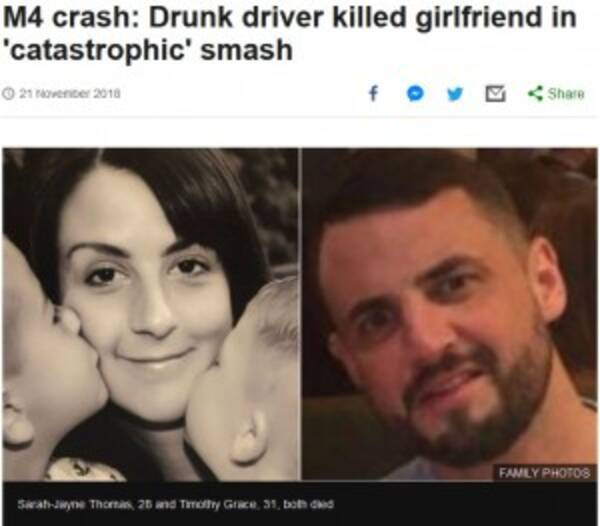Image resolution: width=600 pixels, height=526 pixels.
Task: Click the FAMILY PHOTOS credit label
Action: click(x=545, y=473)
